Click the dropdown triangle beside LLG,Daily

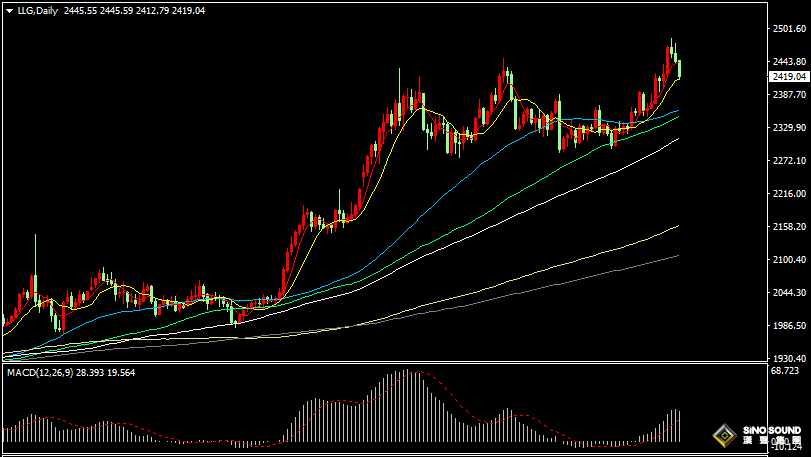coord(8,10)
